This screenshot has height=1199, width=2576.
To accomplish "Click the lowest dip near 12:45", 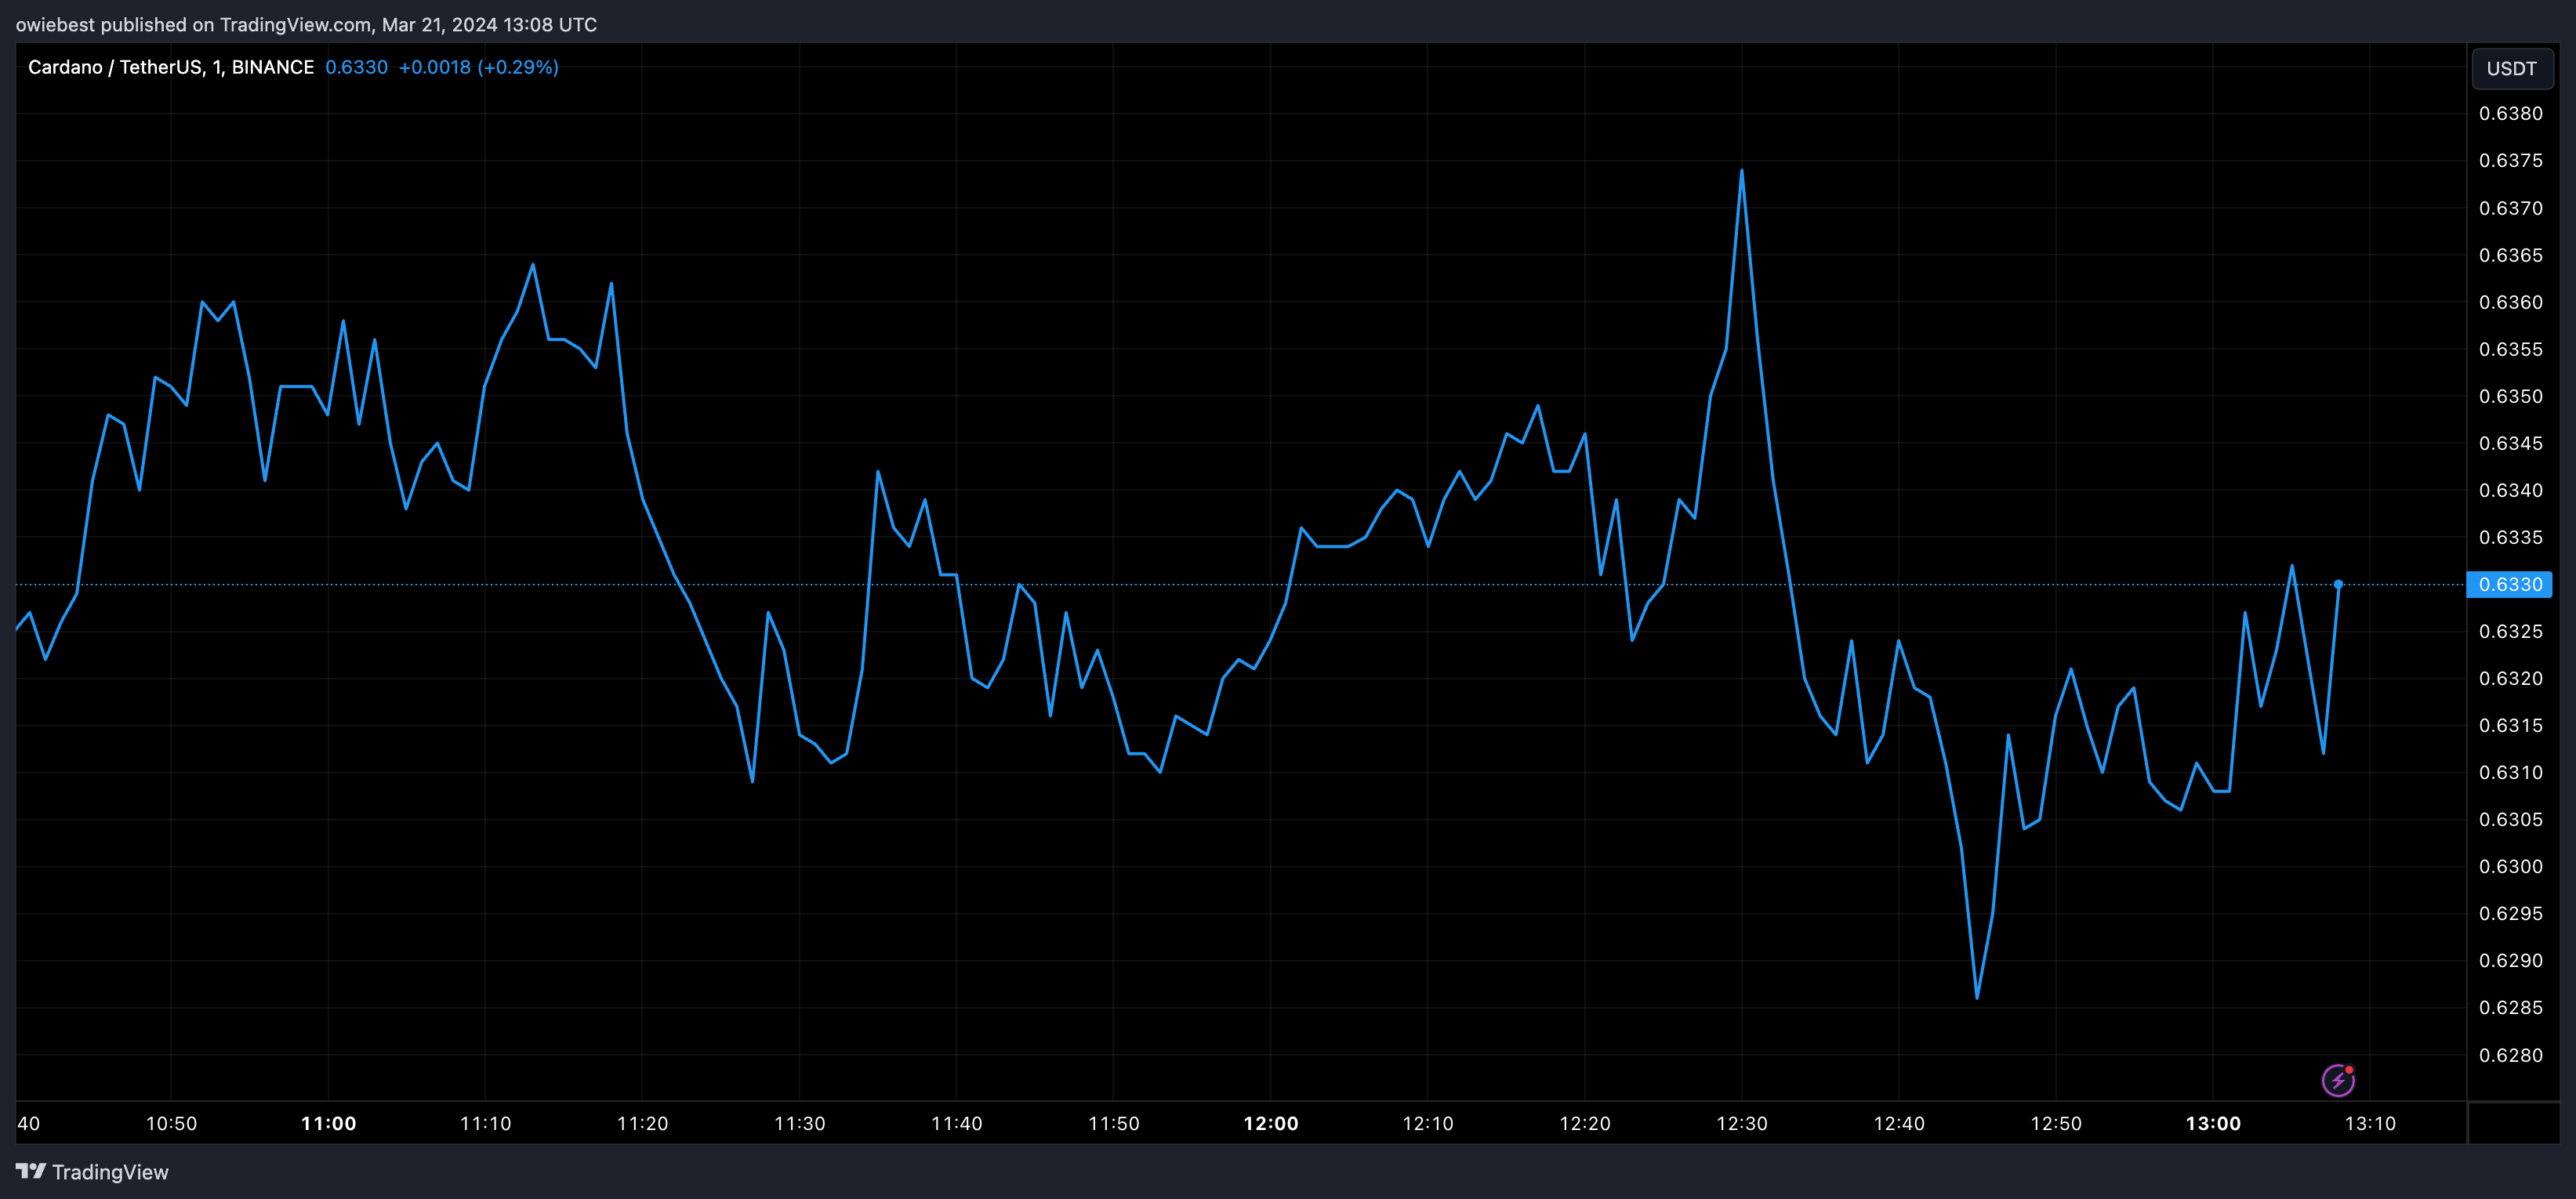I will tap(1977, 996).
